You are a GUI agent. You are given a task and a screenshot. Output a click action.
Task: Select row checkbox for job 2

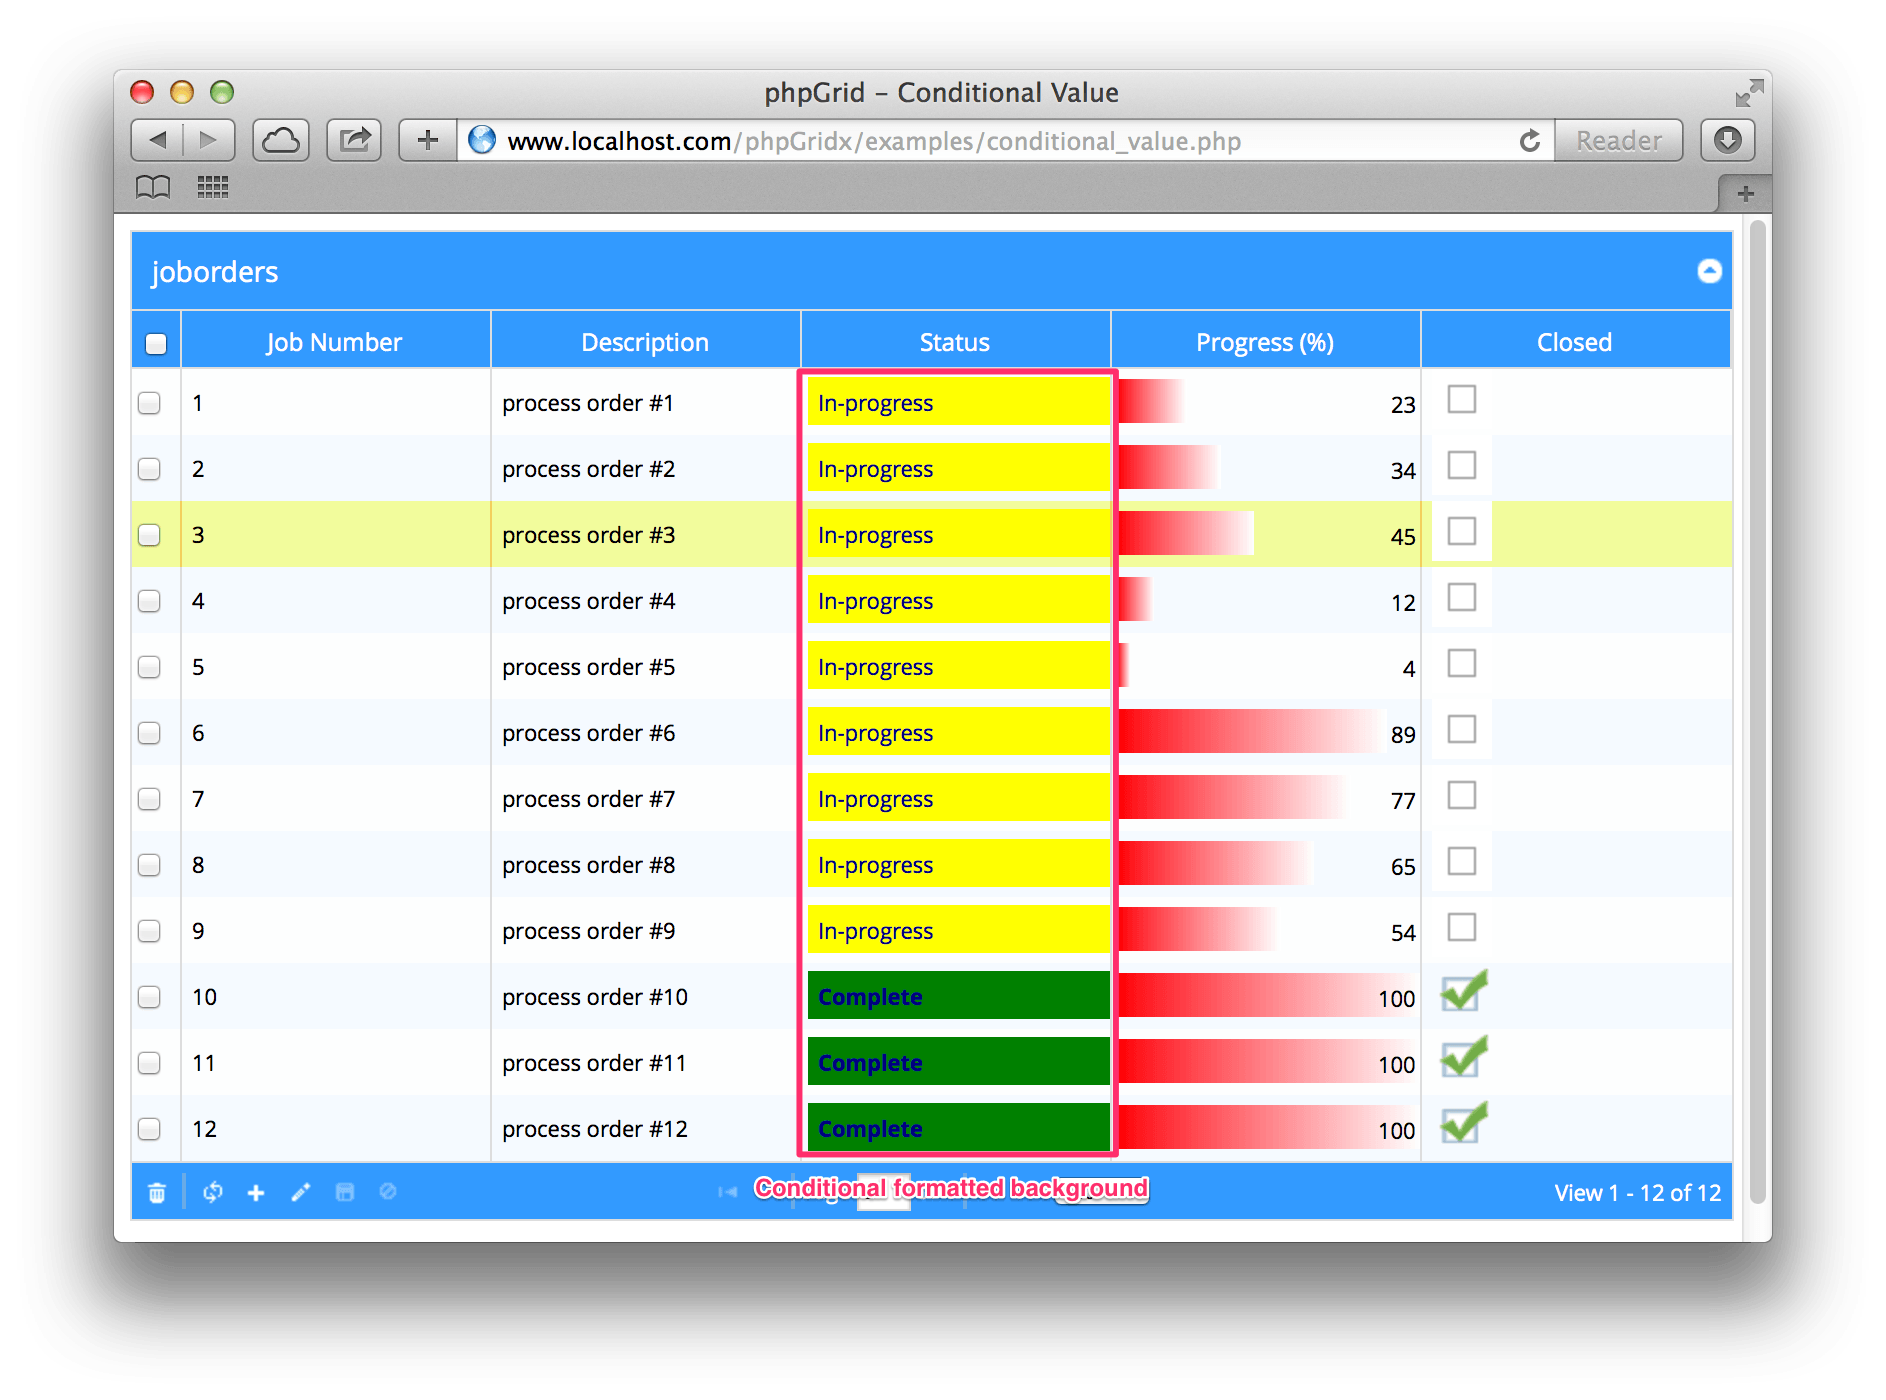point(149,469)
